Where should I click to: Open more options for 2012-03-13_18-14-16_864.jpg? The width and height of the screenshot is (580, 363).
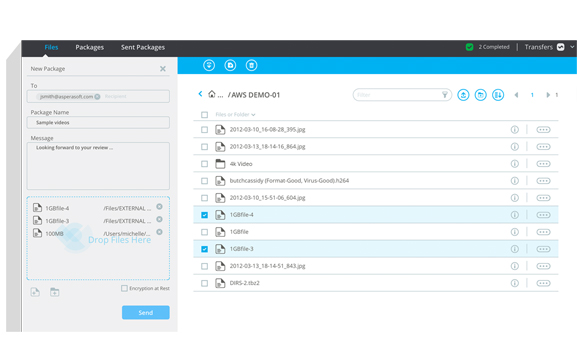tap(543, 147)
